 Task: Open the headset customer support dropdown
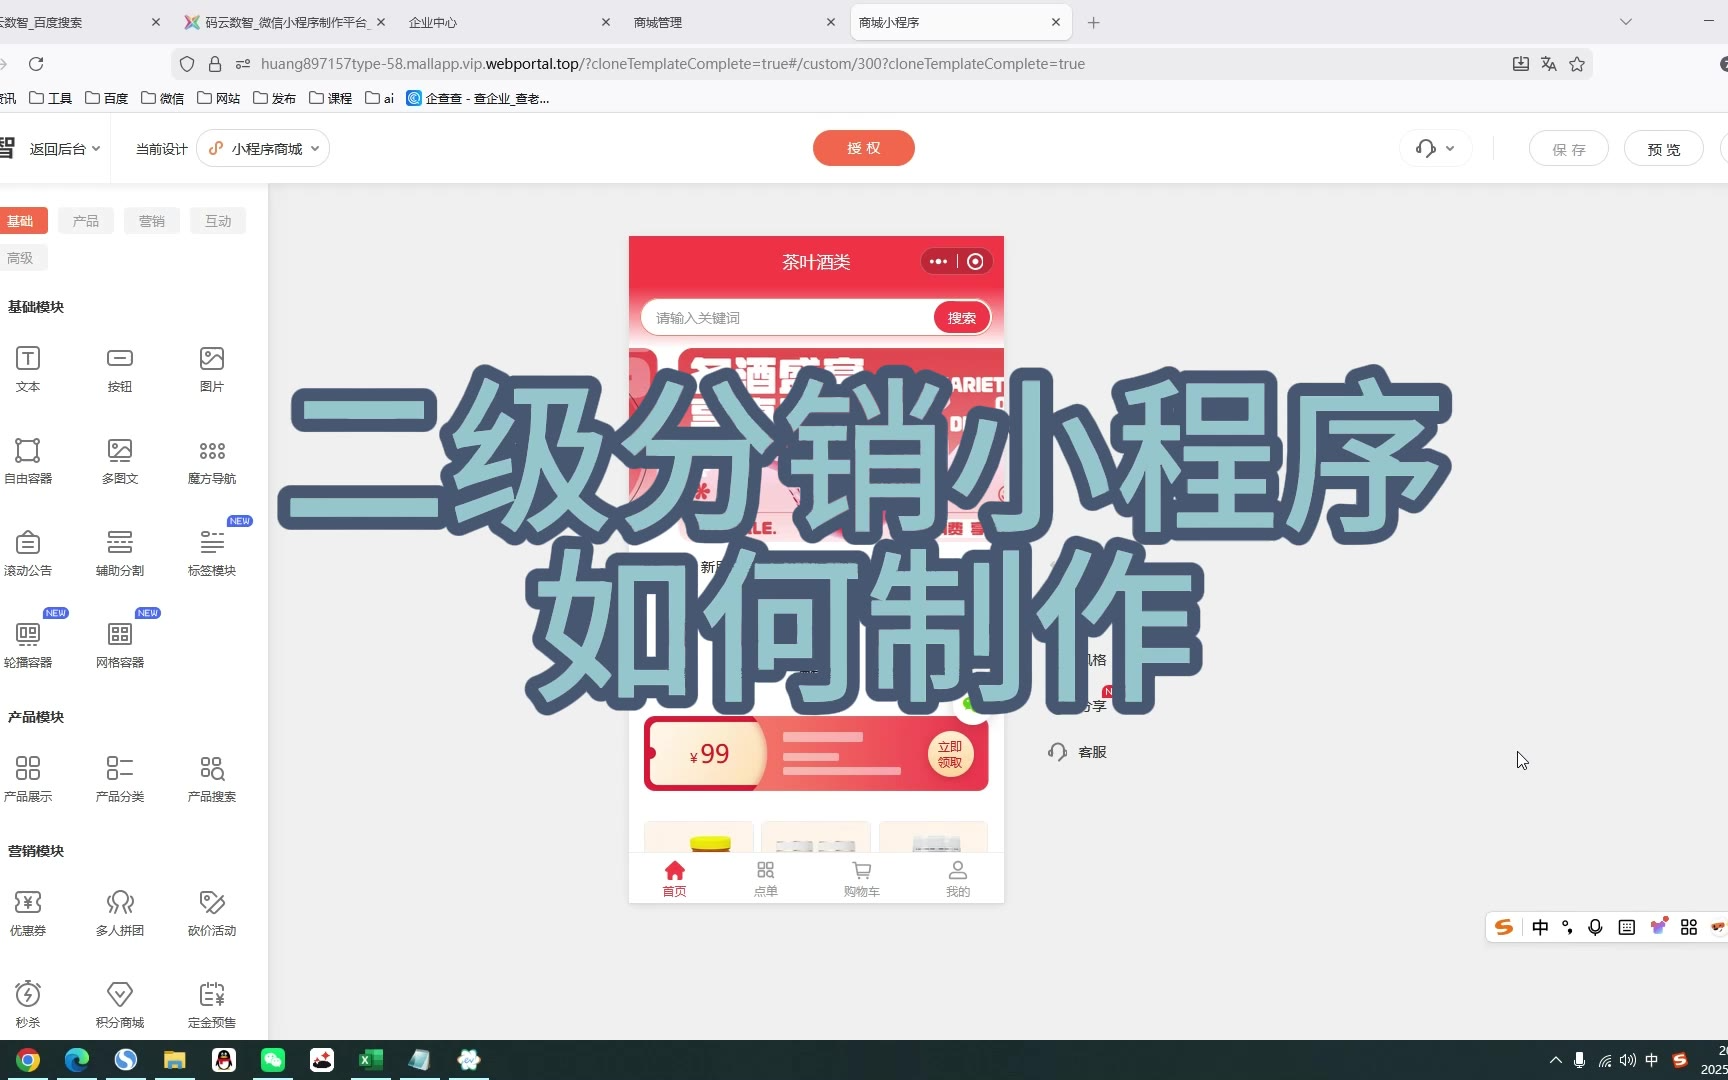point(1435,149)
